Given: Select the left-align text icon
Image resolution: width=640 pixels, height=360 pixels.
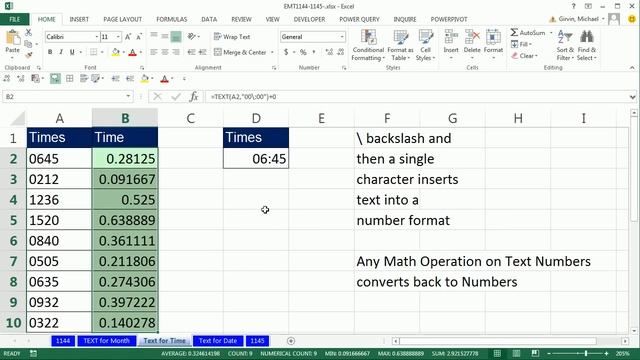Looking at the screenshot, I should tap(153, 52).
